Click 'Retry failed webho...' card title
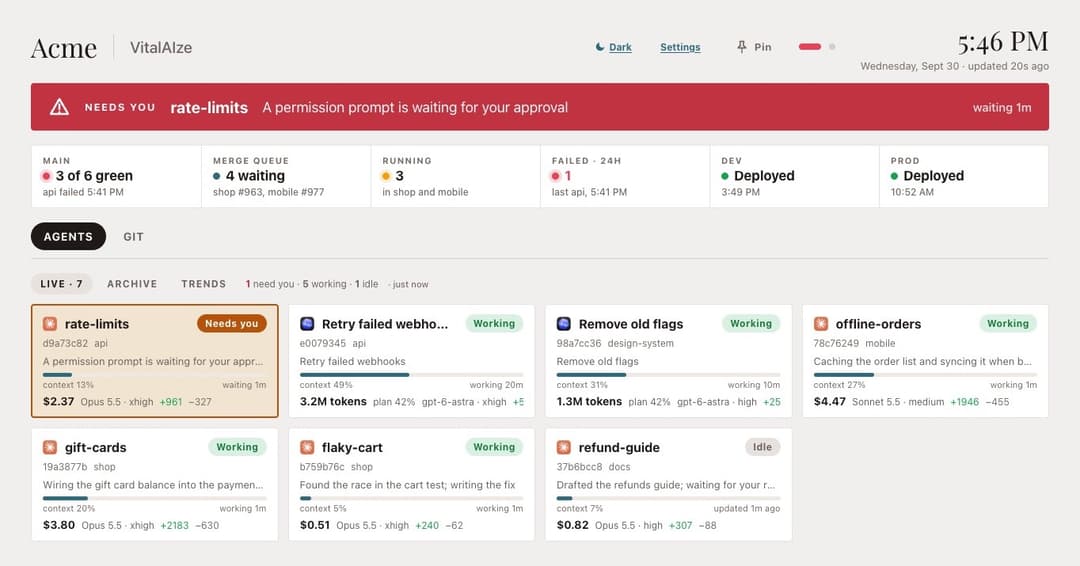Viewport: 1080px width, 566px height. tap(384, 324)
